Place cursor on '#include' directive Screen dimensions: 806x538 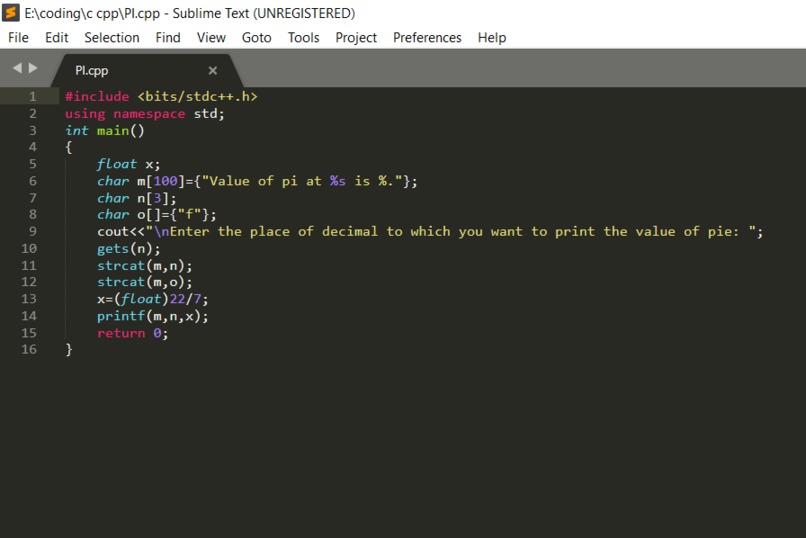pos(97,97)
